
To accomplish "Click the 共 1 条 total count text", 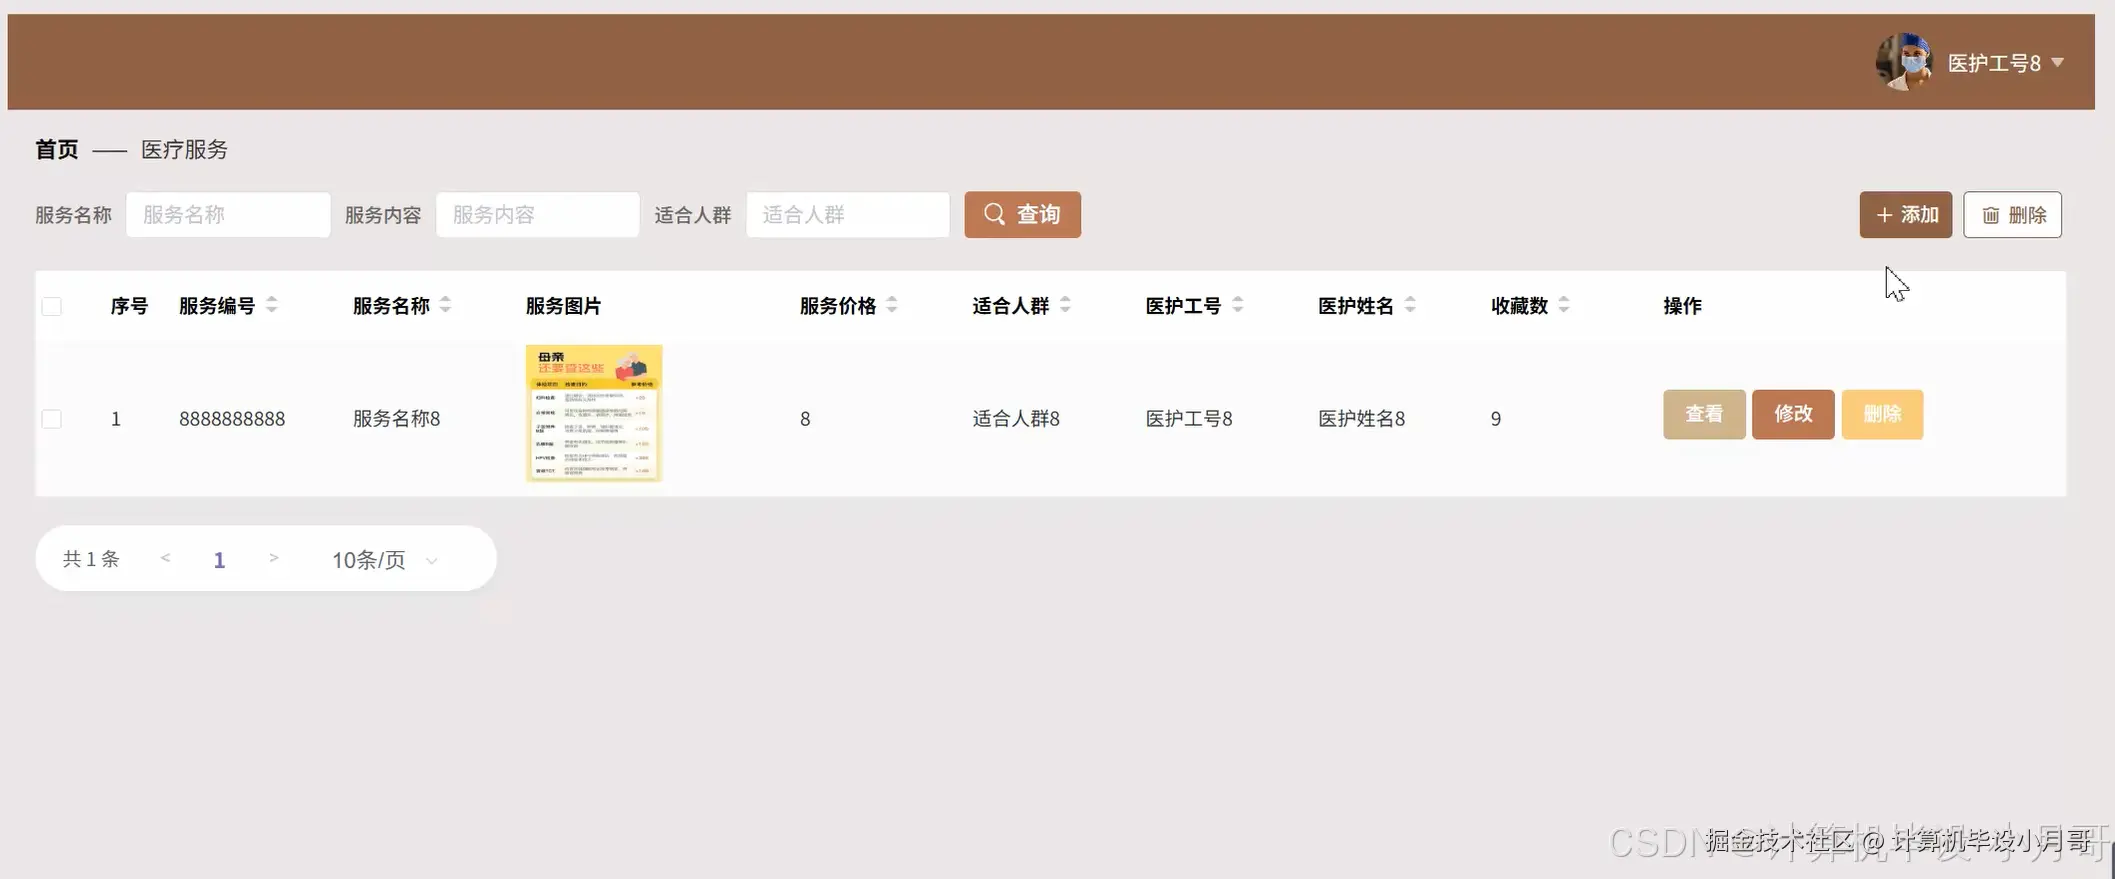I will pos(91,559).
